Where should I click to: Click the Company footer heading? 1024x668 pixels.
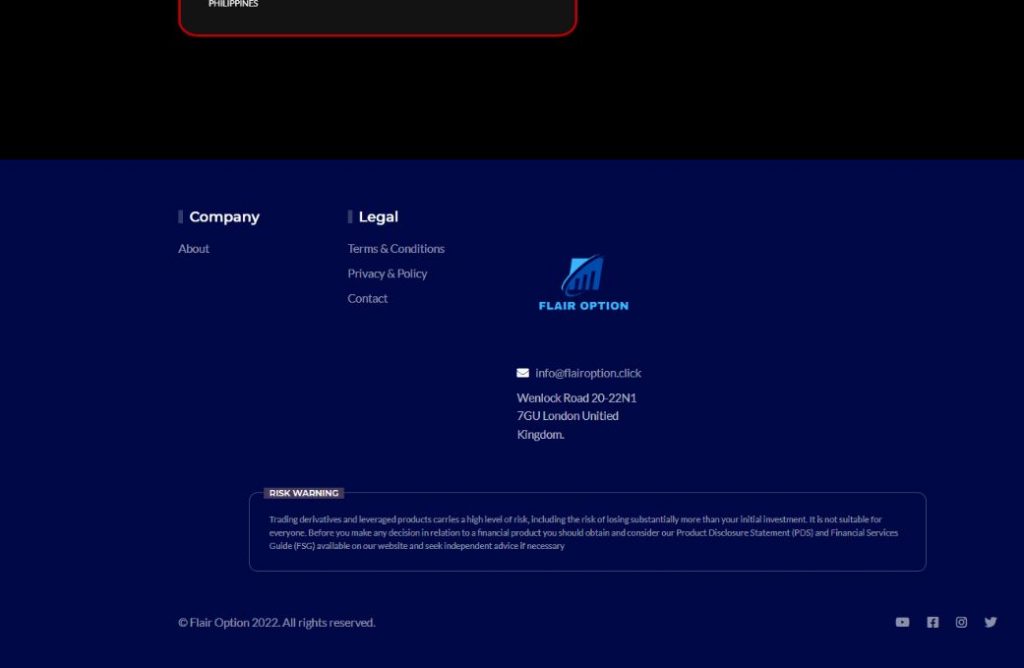224,217
